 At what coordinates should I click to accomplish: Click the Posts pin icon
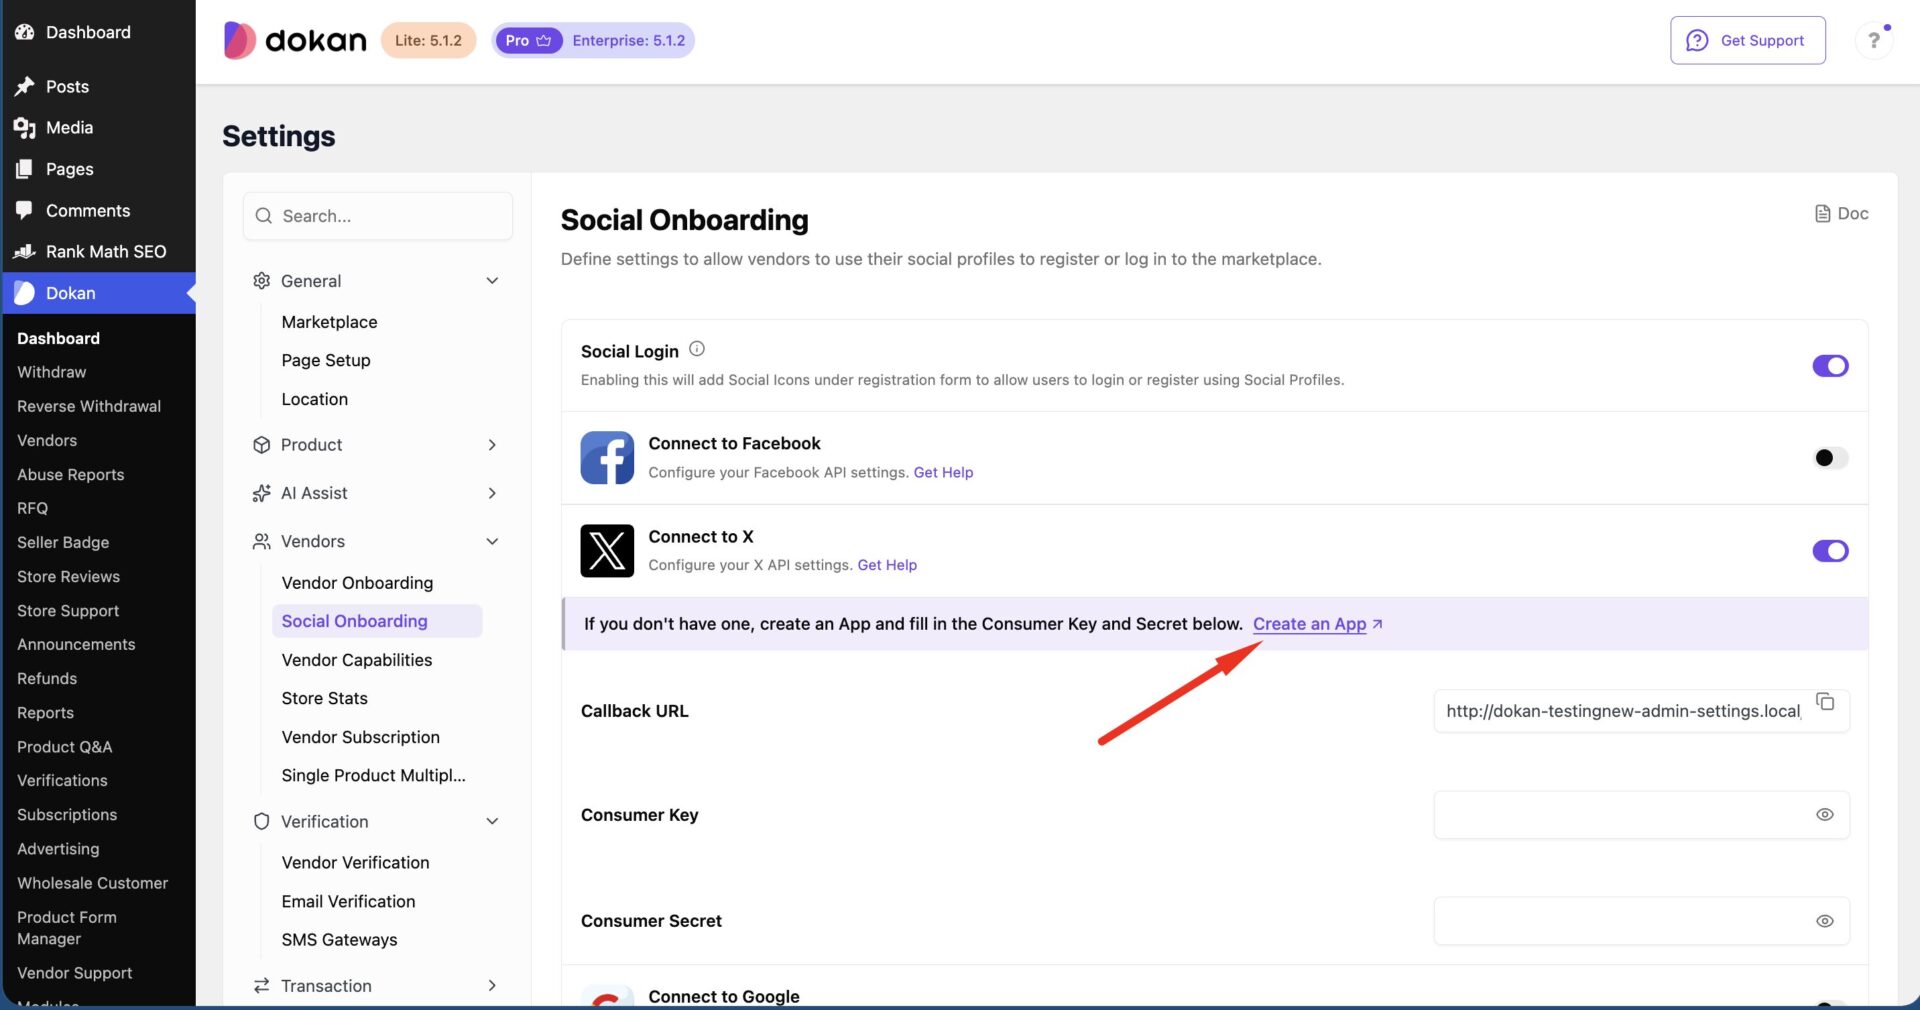click(25, 87)
